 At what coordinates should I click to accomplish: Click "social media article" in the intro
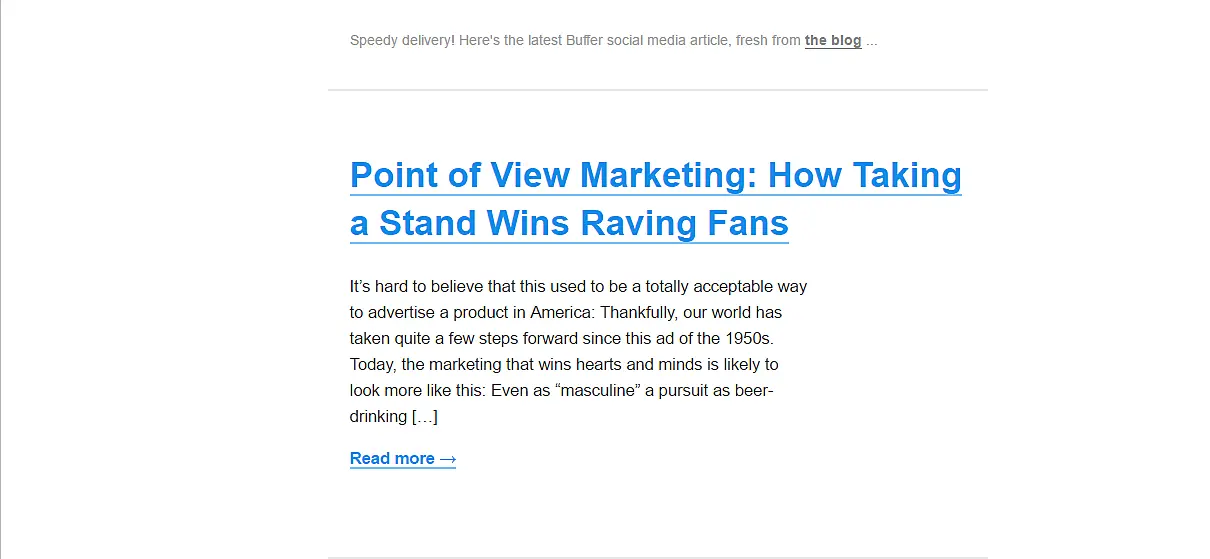670,41
